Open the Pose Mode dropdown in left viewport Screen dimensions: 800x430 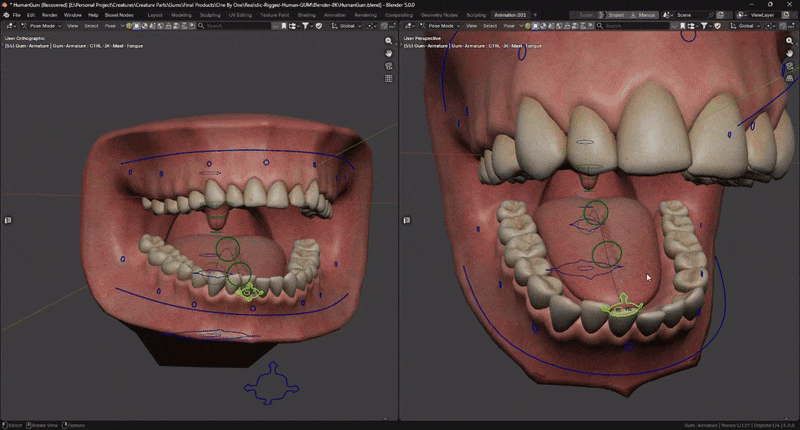pos(41,26)
